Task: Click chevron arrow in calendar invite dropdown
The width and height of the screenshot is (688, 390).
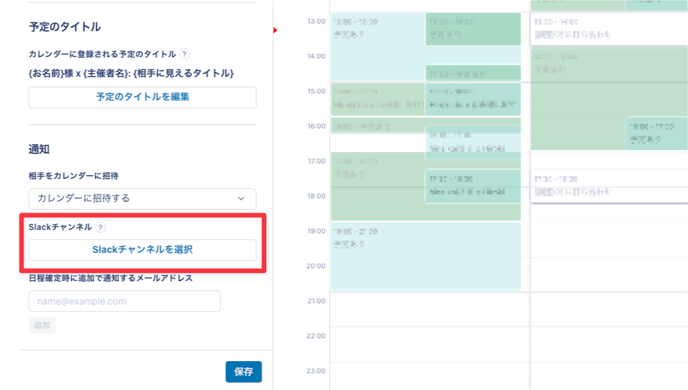Action: tap(241, 199)
